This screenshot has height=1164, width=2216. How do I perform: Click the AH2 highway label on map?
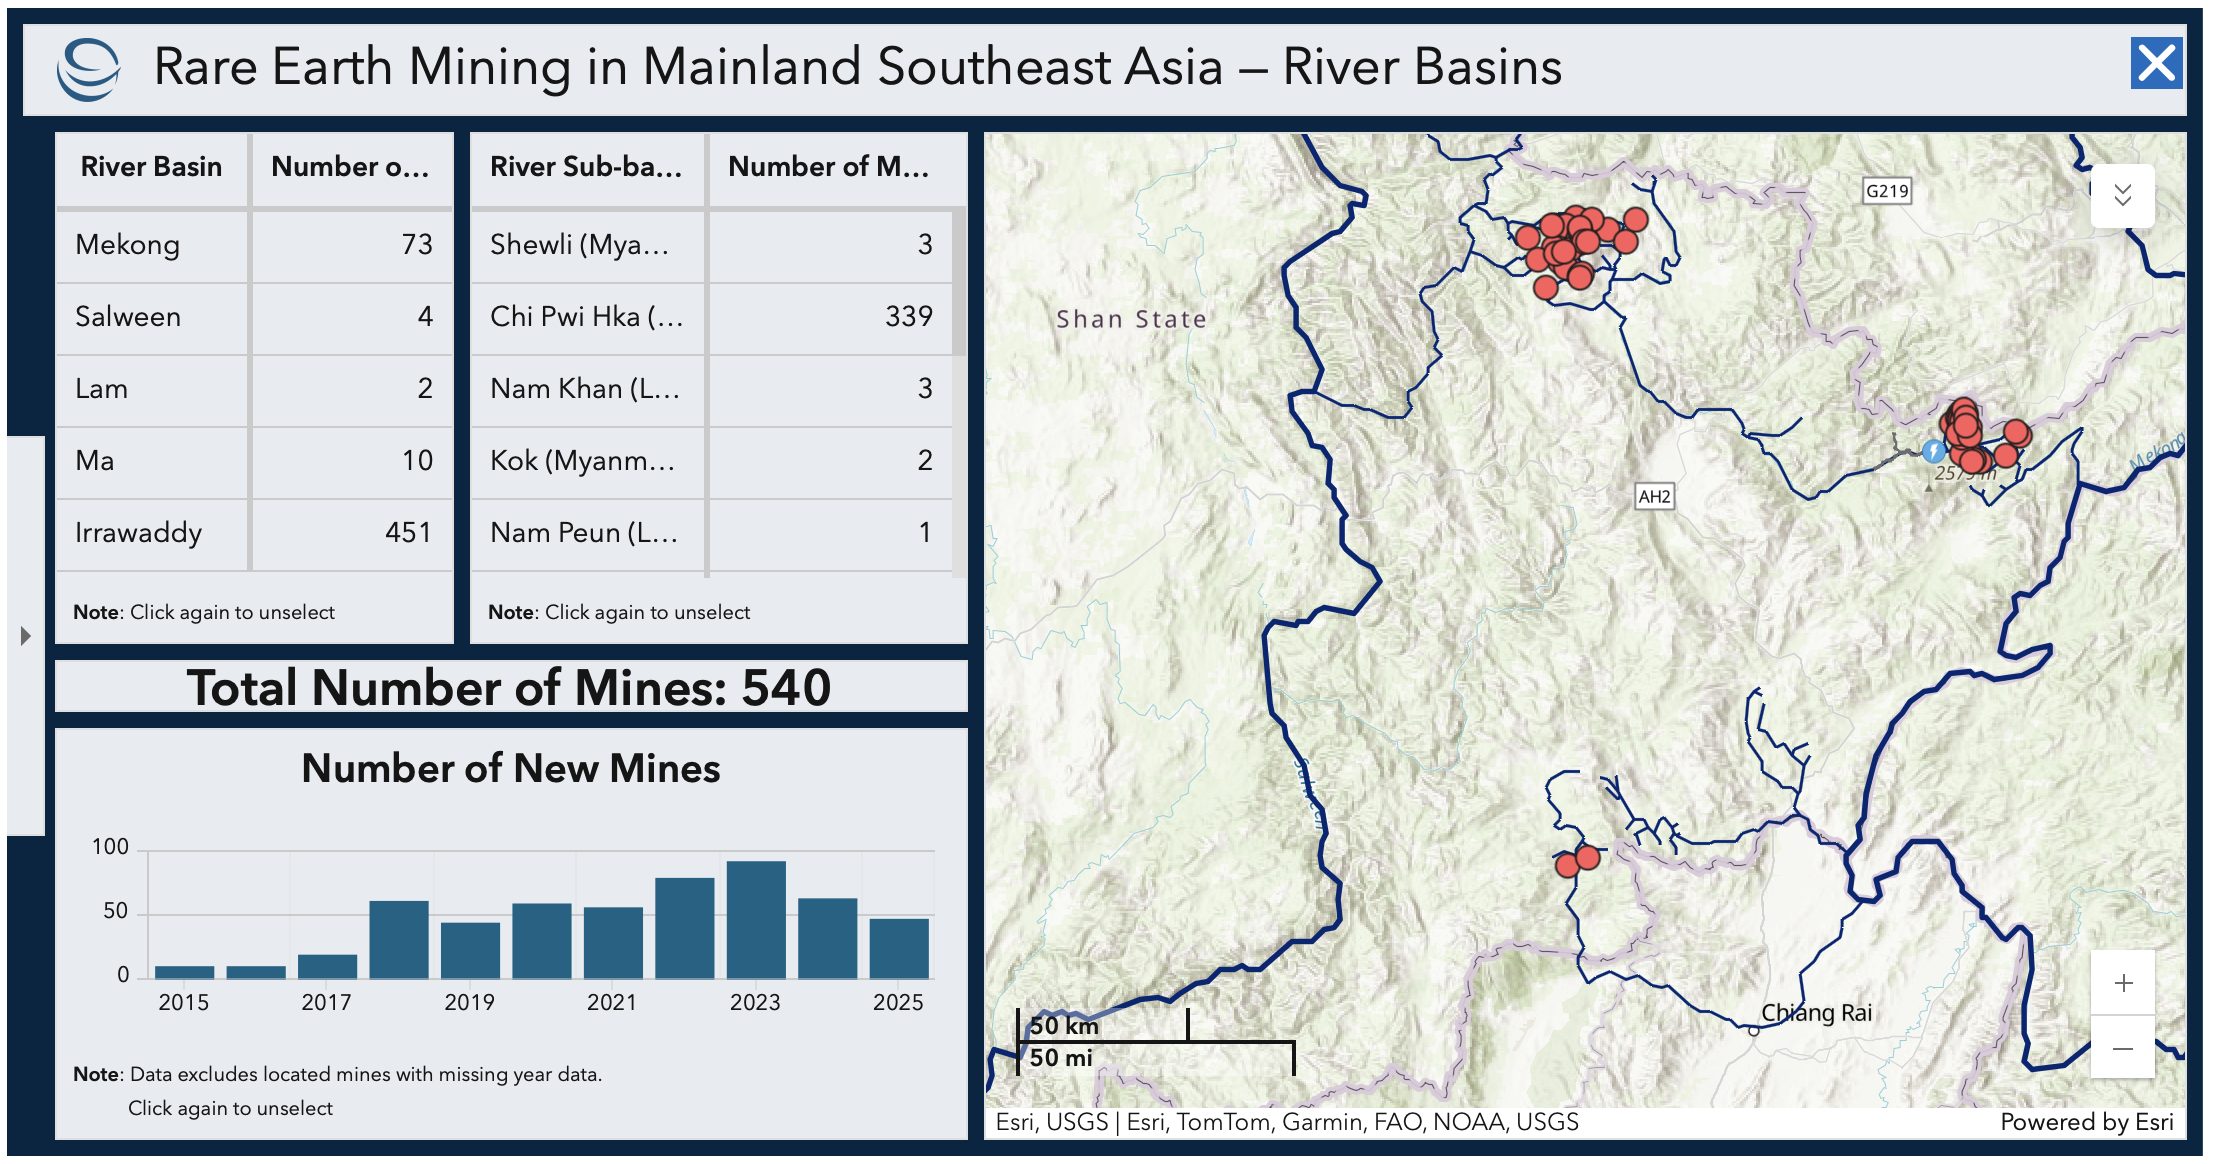(1654, 496)
